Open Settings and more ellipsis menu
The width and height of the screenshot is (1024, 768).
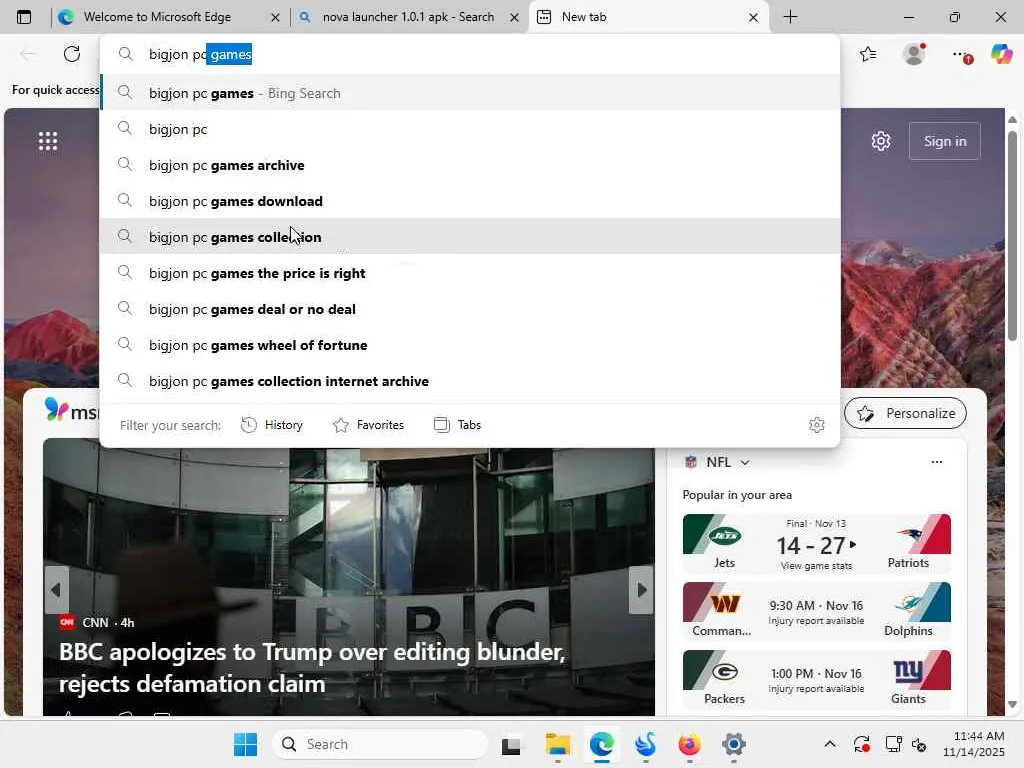(960, 55)
